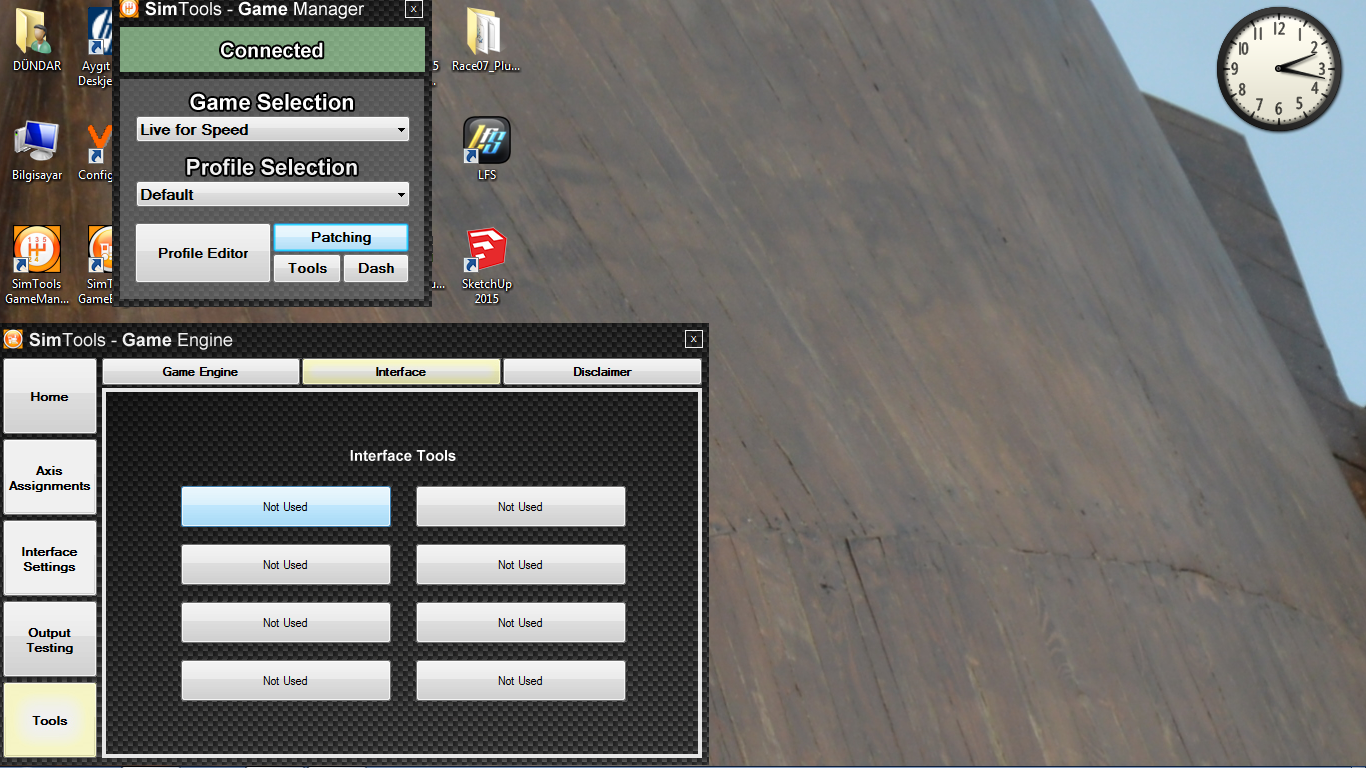This screenshot has height=768, width=1366.
Task: Click the highlighted blue Not Used button
Action: pyautogui.click(x=286, y=507)
